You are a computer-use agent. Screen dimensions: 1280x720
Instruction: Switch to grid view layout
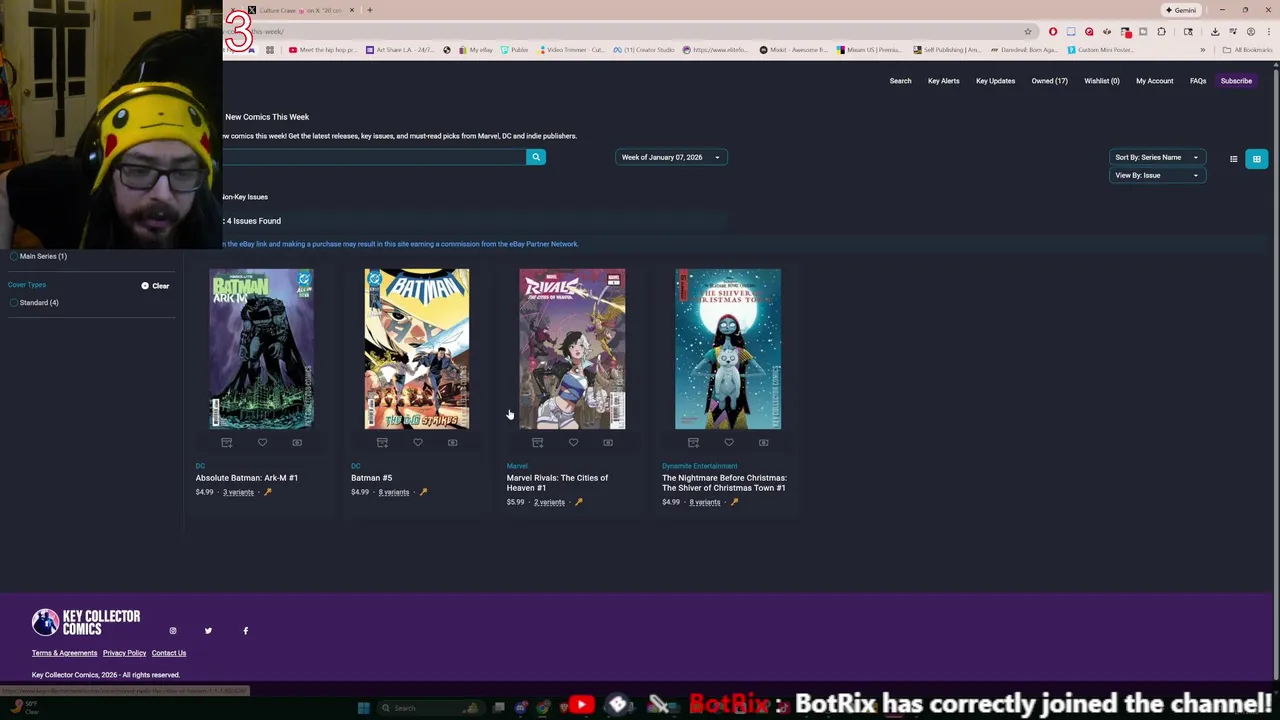pos(1257,159)
